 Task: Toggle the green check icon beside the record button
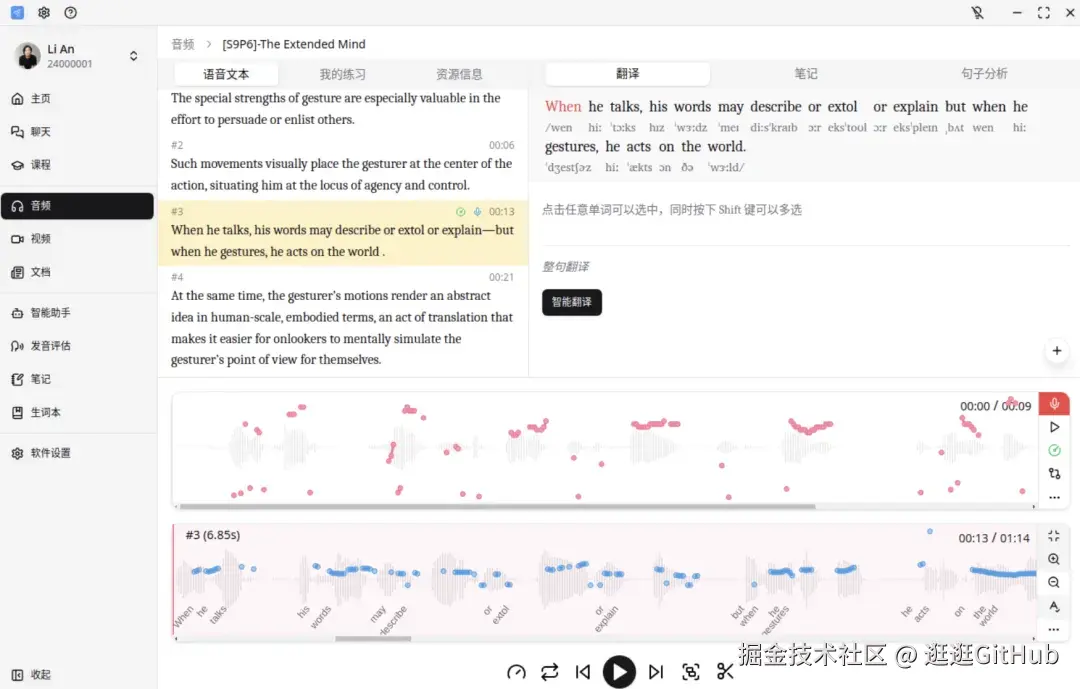tap(1054, 450)
